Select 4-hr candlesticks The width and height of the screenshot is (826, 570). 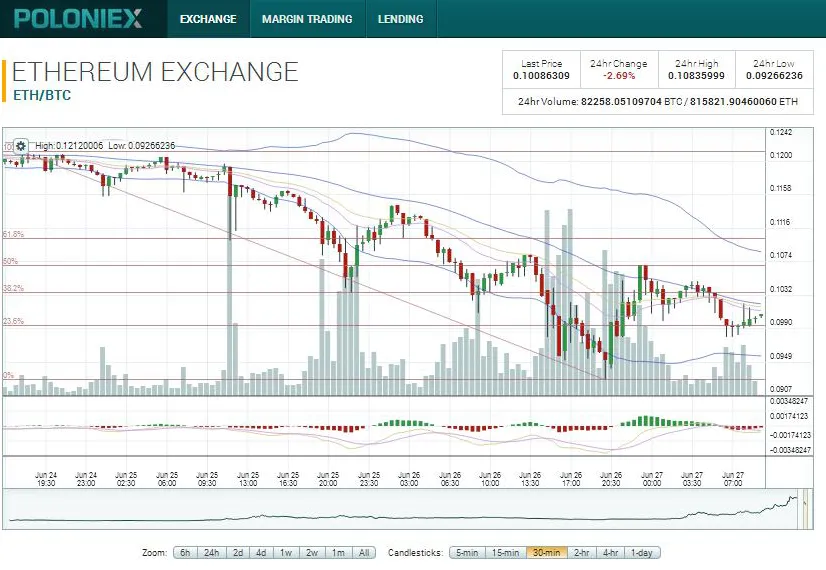click(x=610, y=553)
